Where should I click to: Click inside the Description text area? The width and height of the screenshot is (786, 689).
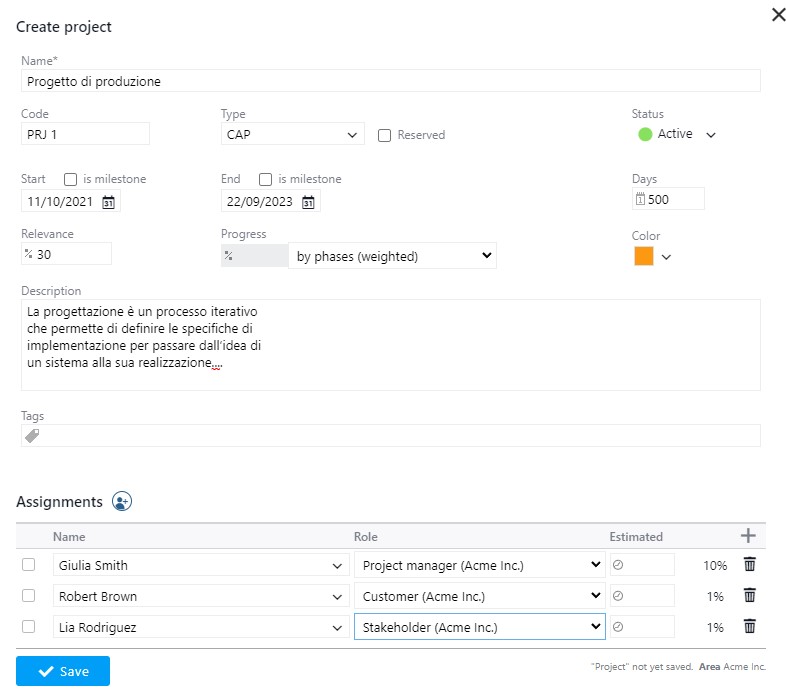[390, 345]
